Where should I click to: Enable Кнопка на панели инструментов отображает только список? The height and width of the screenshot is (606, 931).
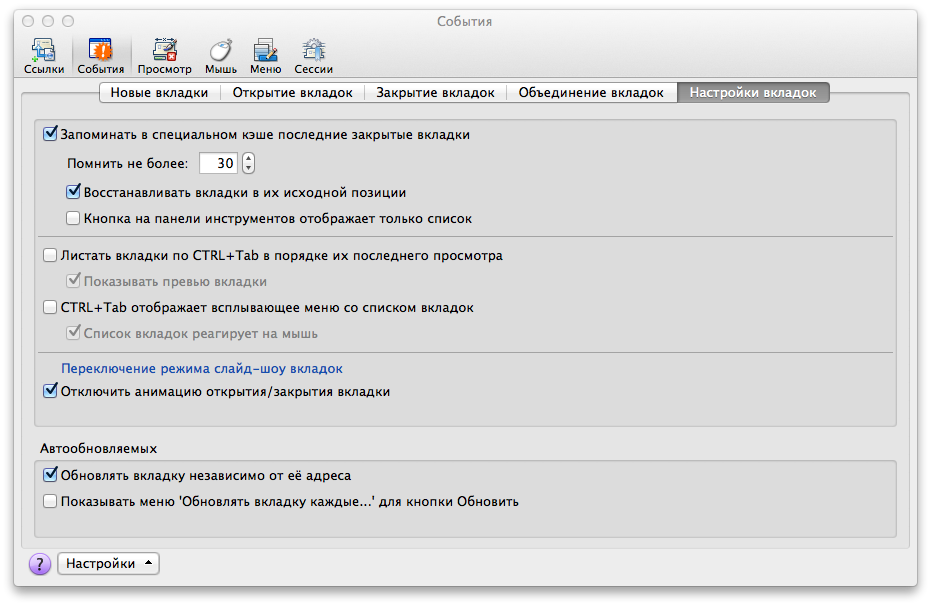(x=73, y=218)
